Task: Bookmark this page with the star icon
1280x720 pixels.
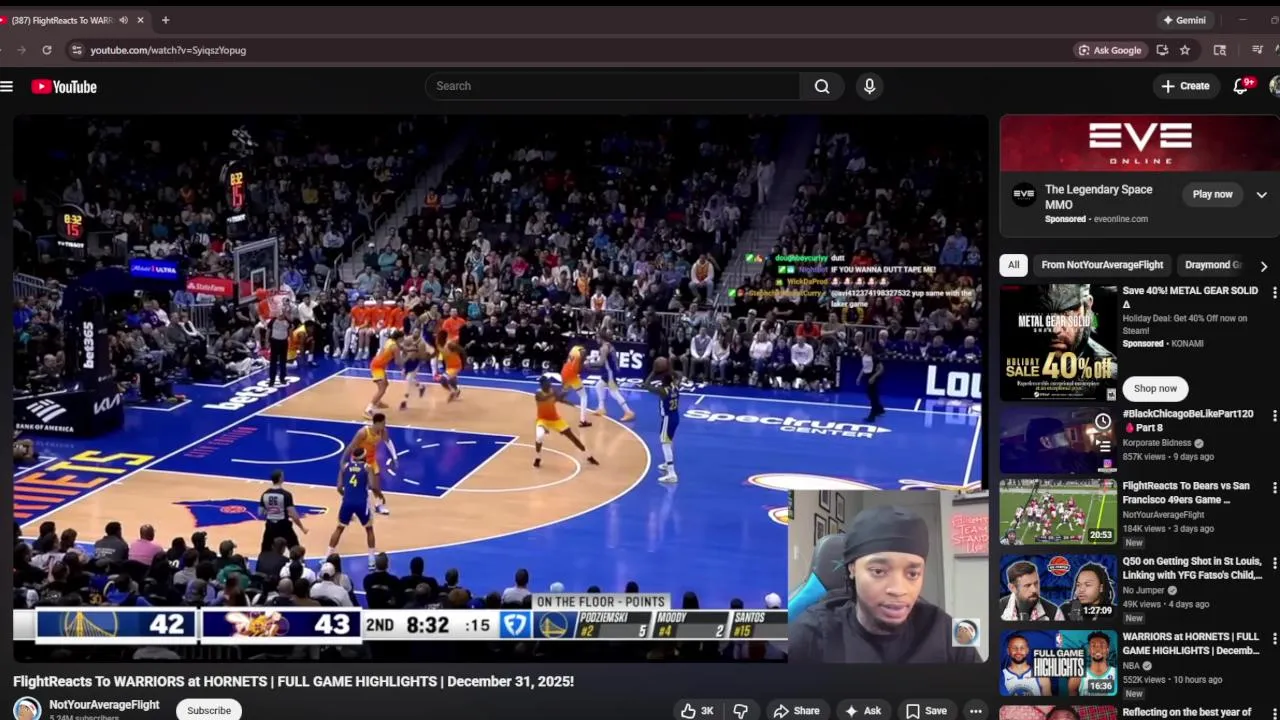Action: (1185, 50)
